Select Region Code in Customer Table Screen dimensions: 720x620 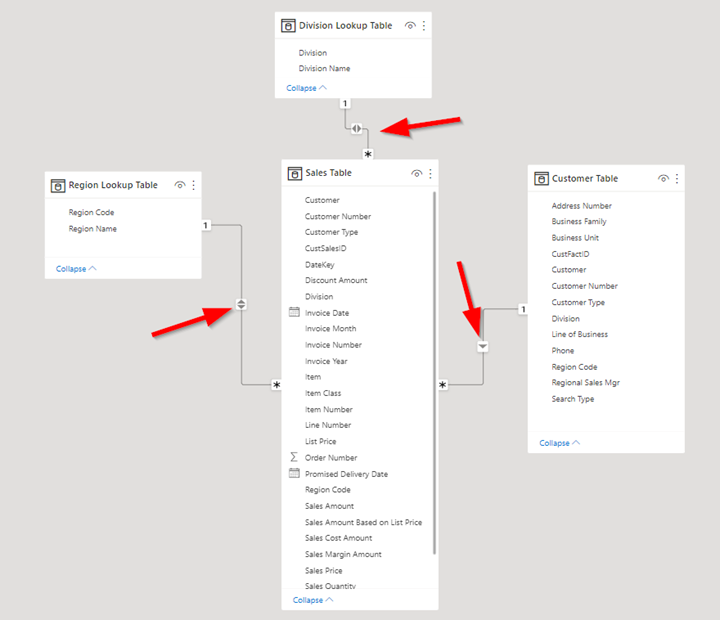(x=574, y=367)
